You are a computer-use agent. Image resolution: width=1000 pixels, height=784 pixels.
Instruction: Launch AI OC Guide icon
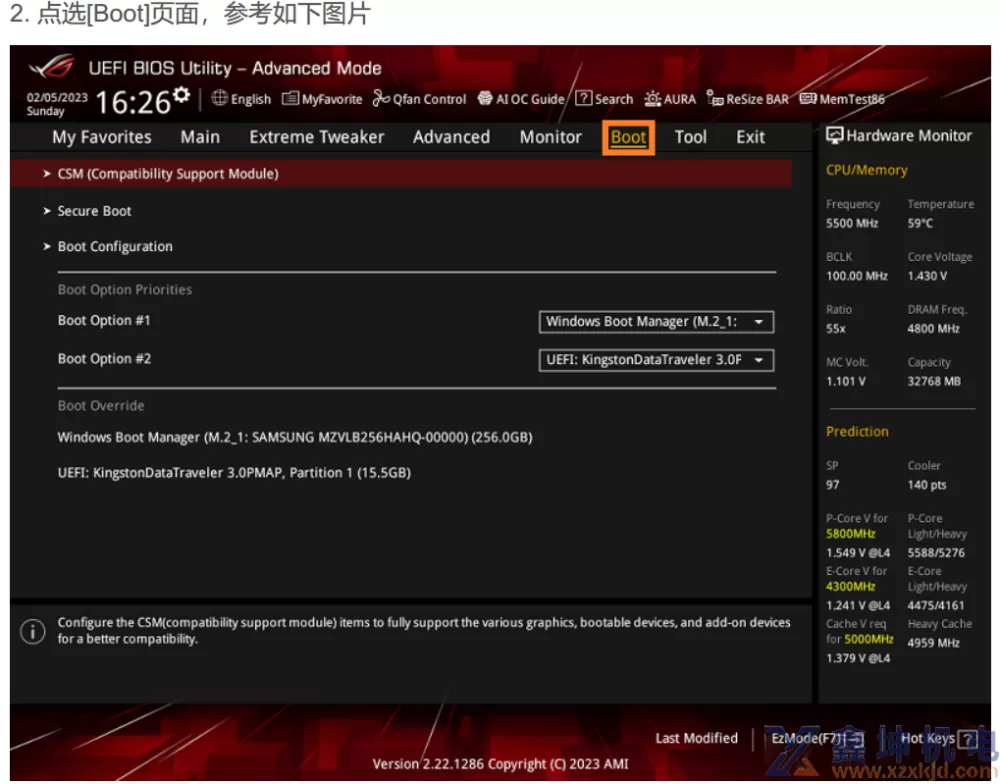click(485, 98)
